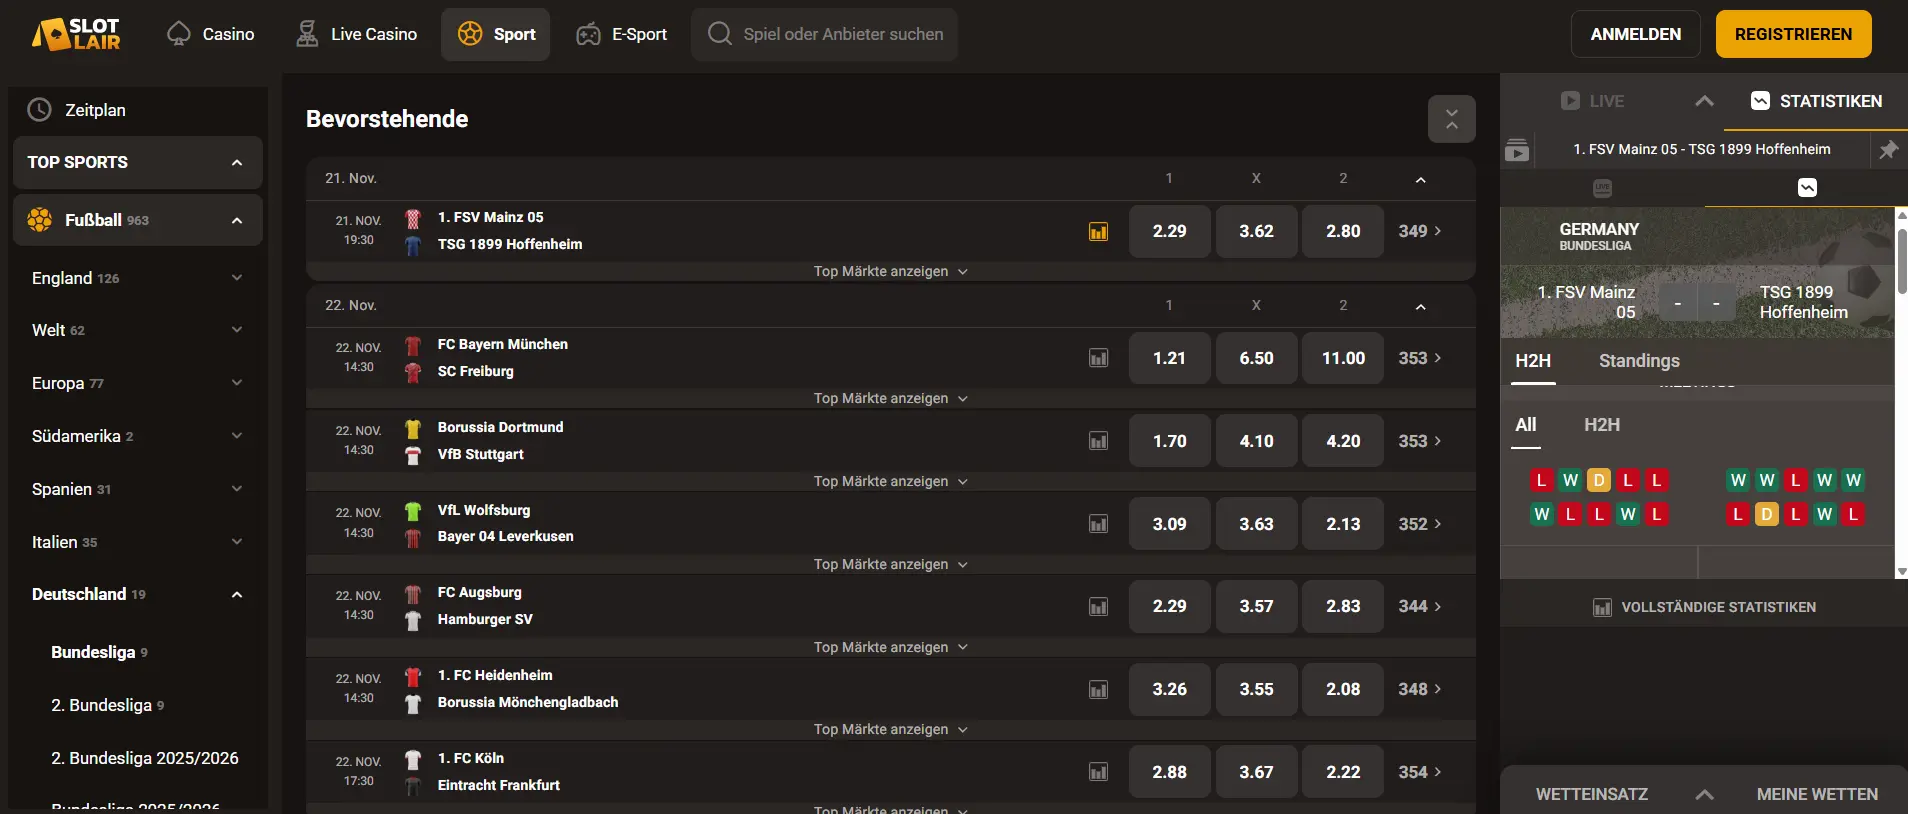Image resolution: width=1908 pixels, height=814 pixels.
Task: Open the Live Casino section
Action: click(357, 34)
